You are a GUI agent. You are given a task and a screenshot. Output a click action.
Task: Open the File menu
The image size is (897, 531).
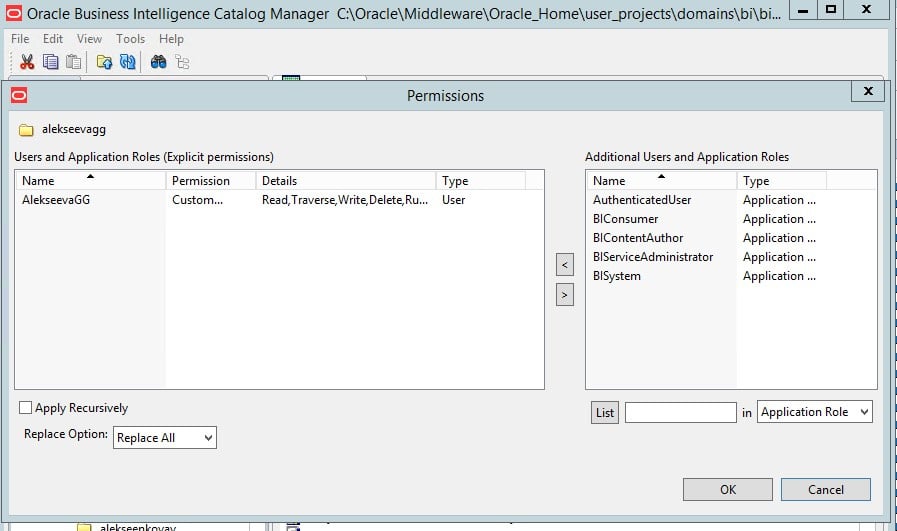tap(20, 39)
